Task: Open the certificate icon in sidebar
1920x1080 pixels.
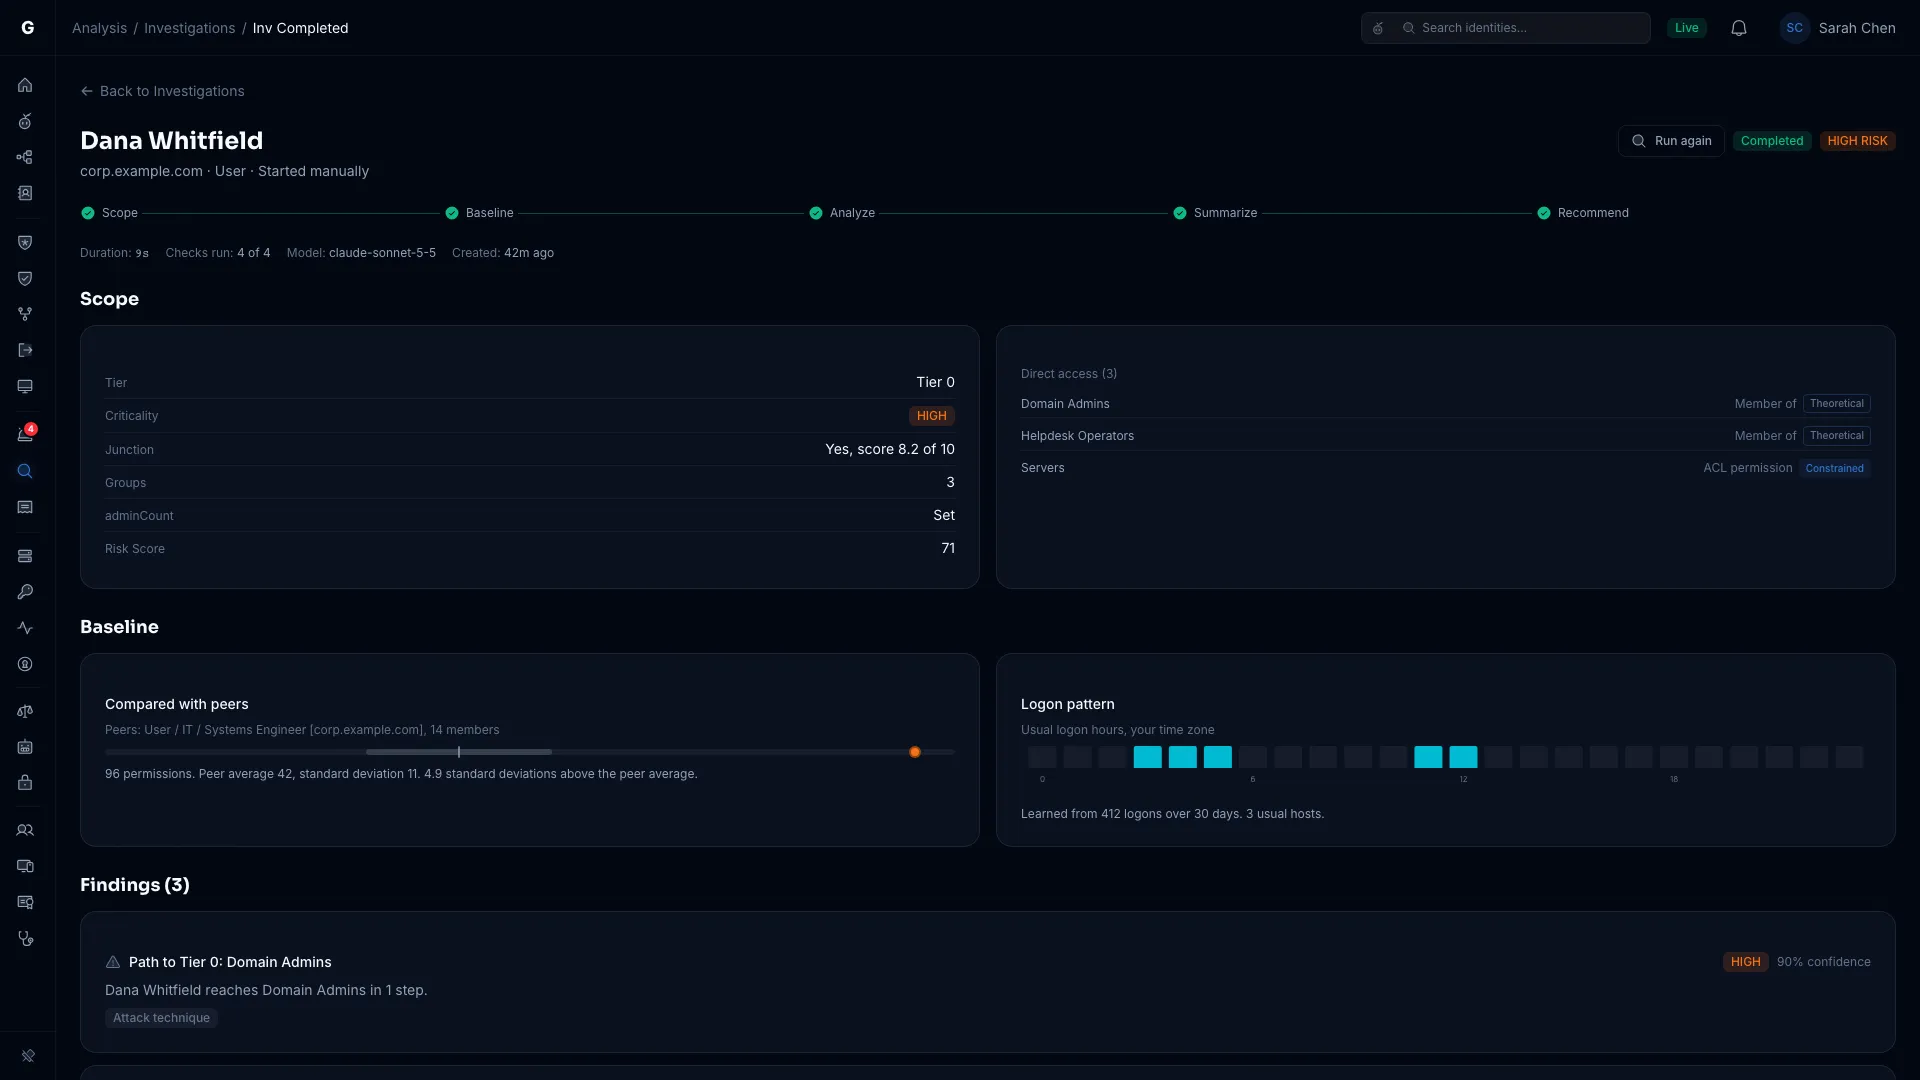Action: pos(25,902)
